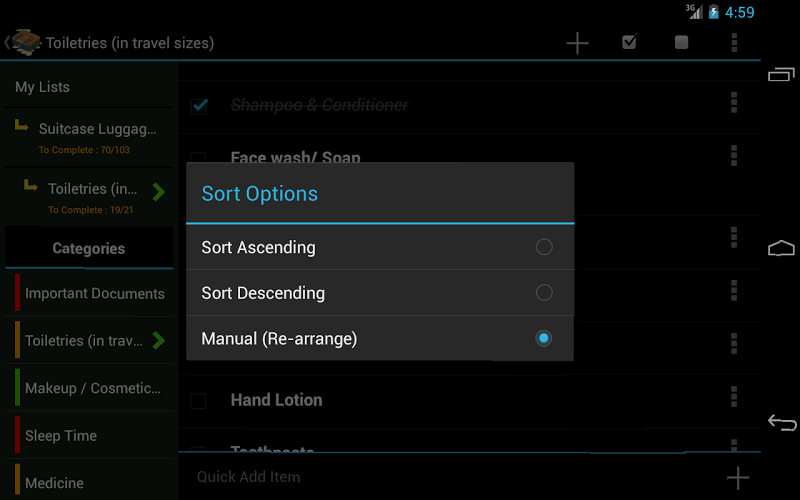The width and height of the screenshot is (800, 500).
Task: Open options for the Shampoo & Conditioner item
Action: (734, 103)
